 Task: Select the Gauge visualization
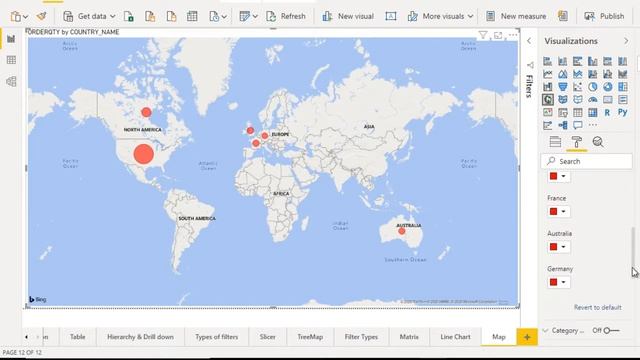click(593, 99)
